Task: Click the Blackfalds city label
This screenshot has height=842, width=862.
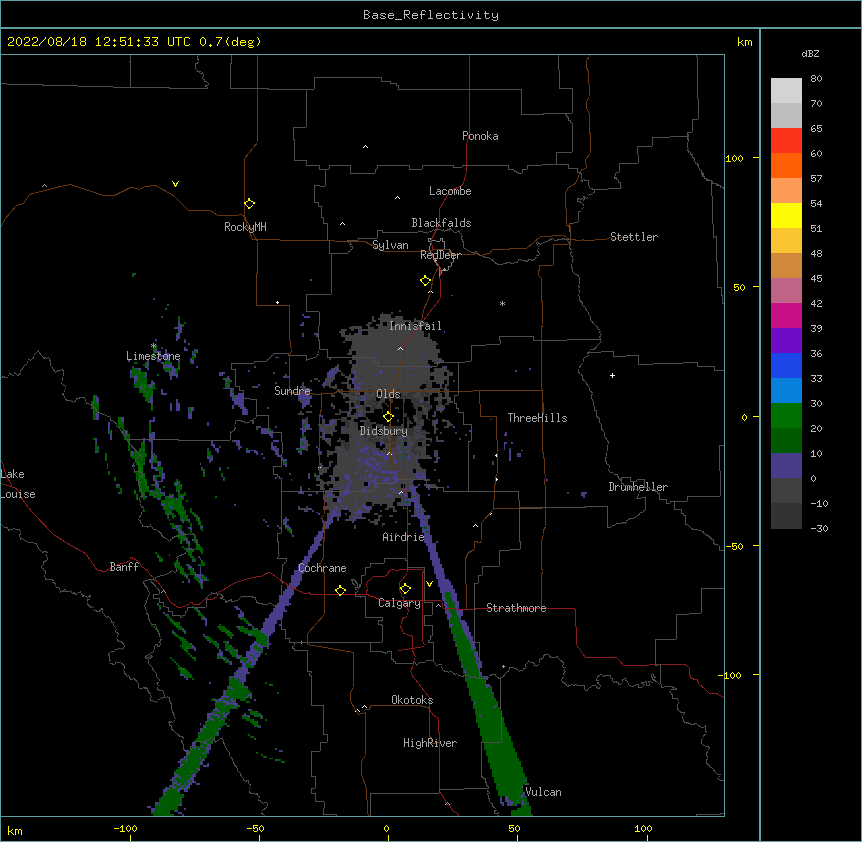Action: coord(441,223)
